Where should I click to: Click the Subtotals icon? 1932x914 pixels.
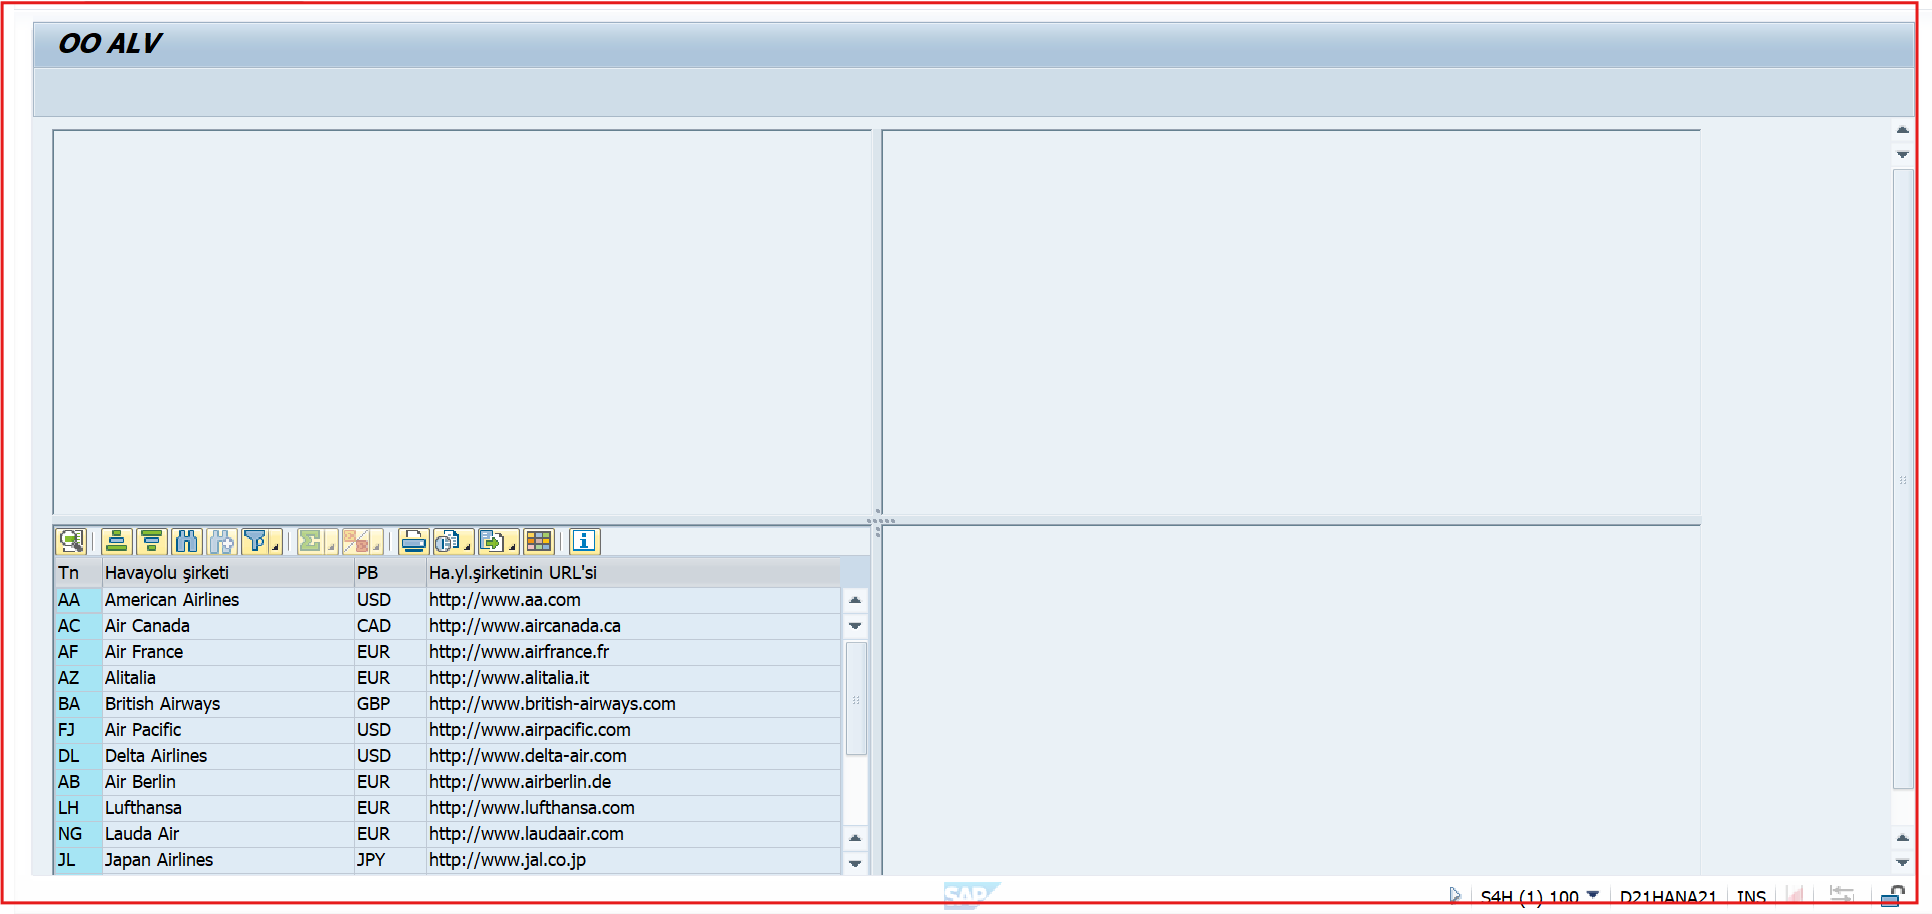[356, 541]
